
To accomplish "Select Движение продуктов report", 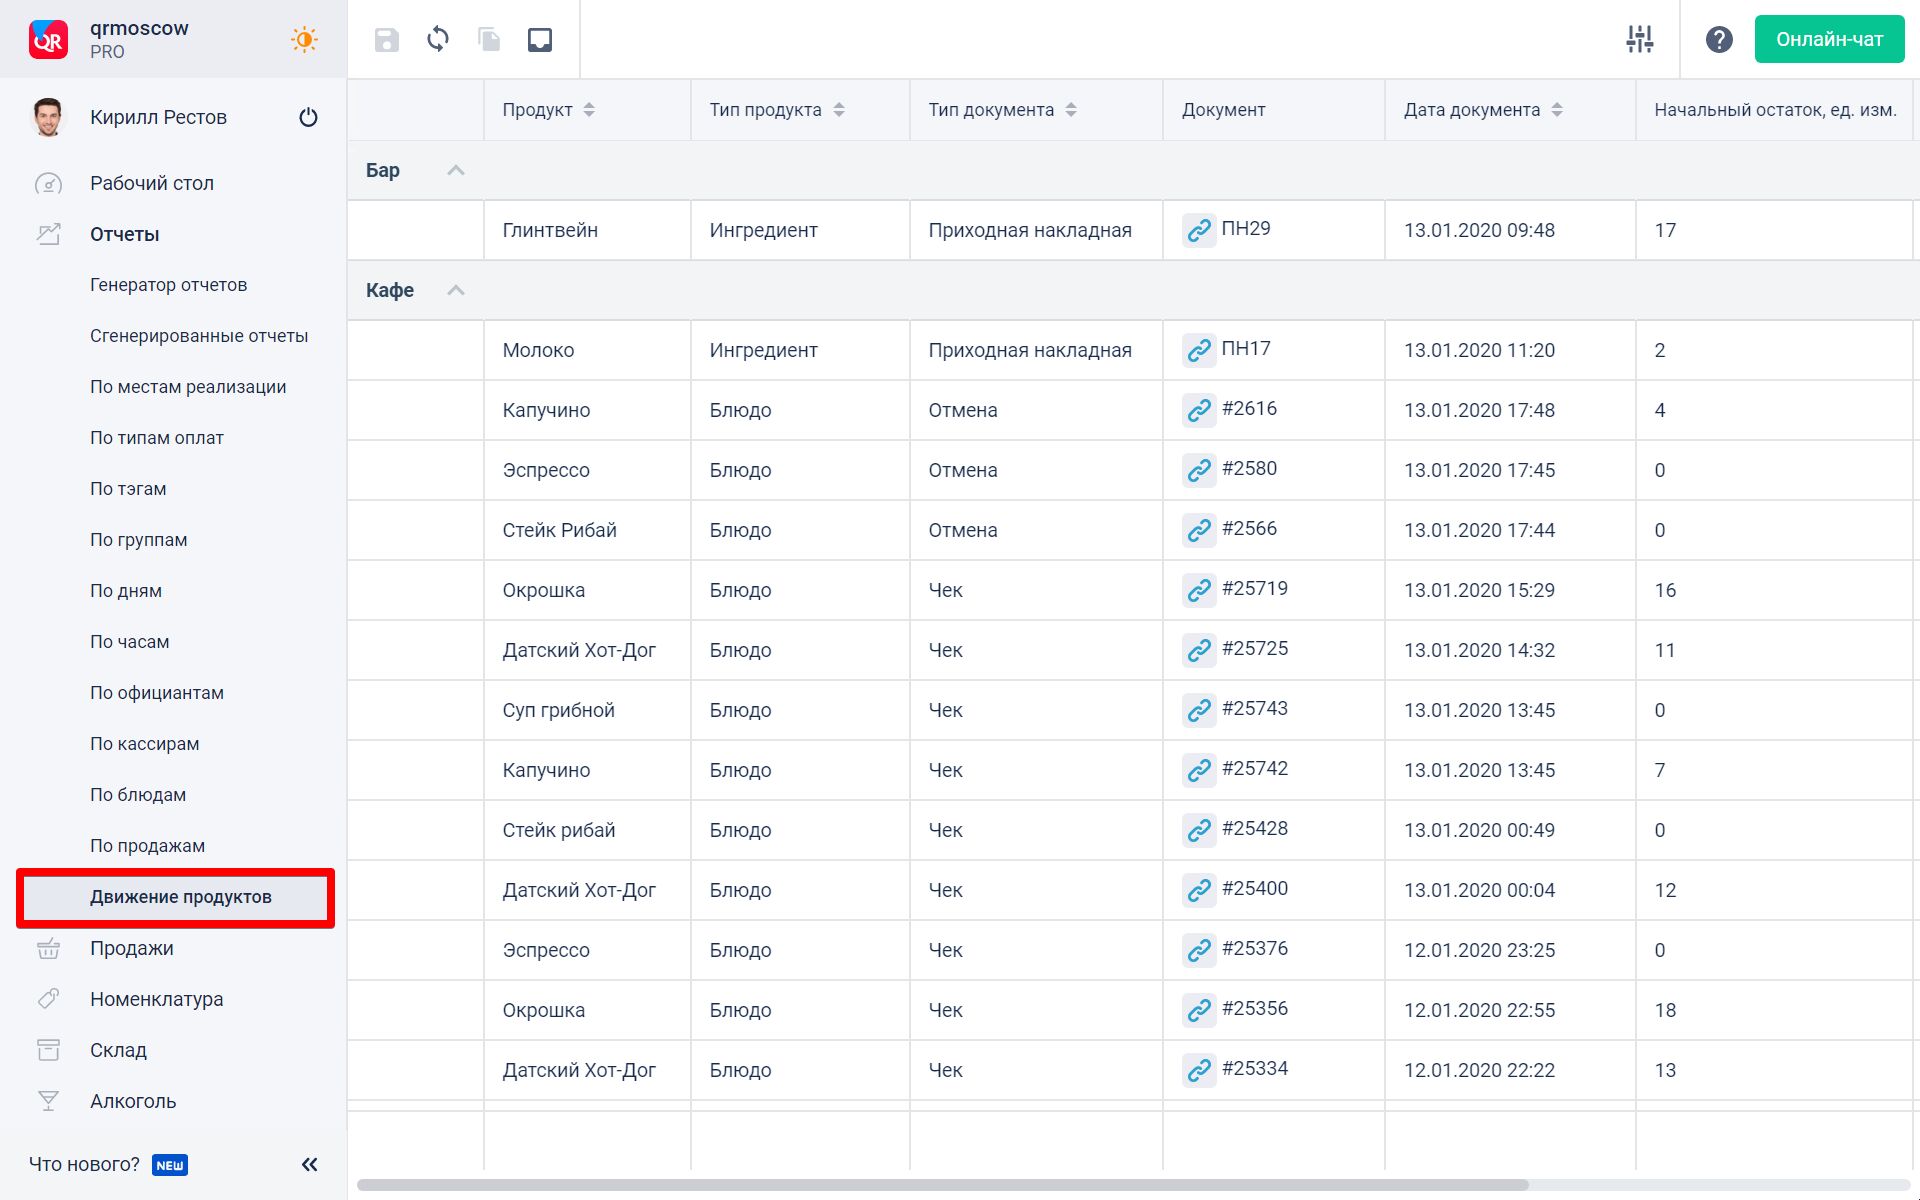I will coord(176,897).
